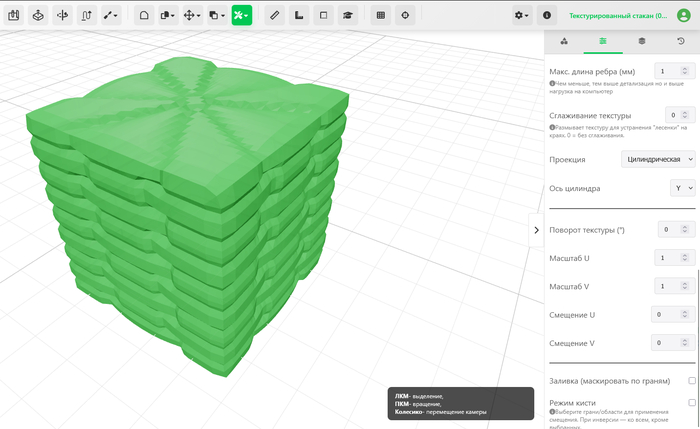Screen dimensions: 700x429
Task: Click the square frame toolbar icon
Action: click(x=323, y=15)
